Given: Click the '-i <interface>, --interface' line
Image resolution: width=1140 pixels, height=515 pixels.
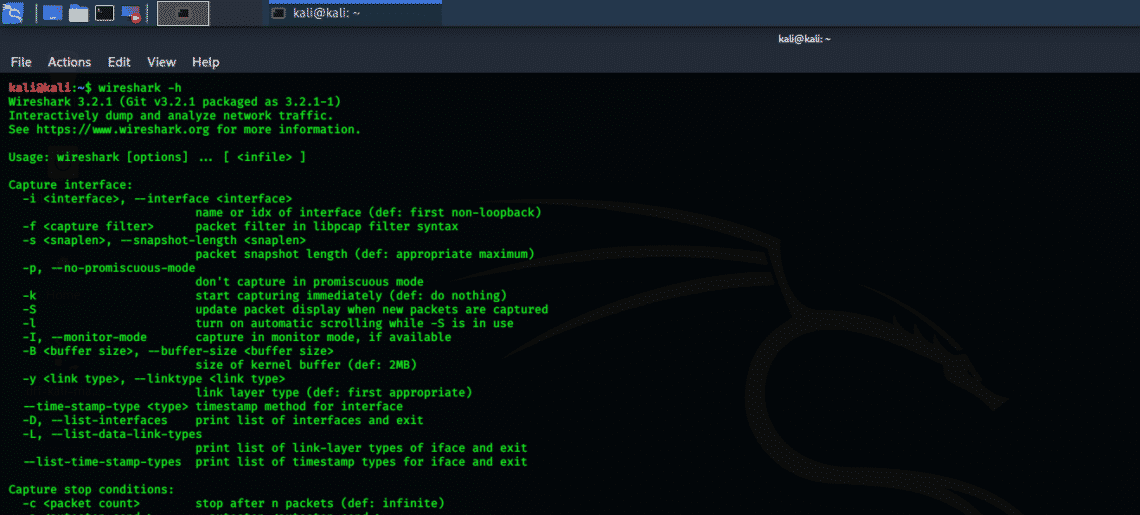Looking at the screenshot, I should pos(157,199).
